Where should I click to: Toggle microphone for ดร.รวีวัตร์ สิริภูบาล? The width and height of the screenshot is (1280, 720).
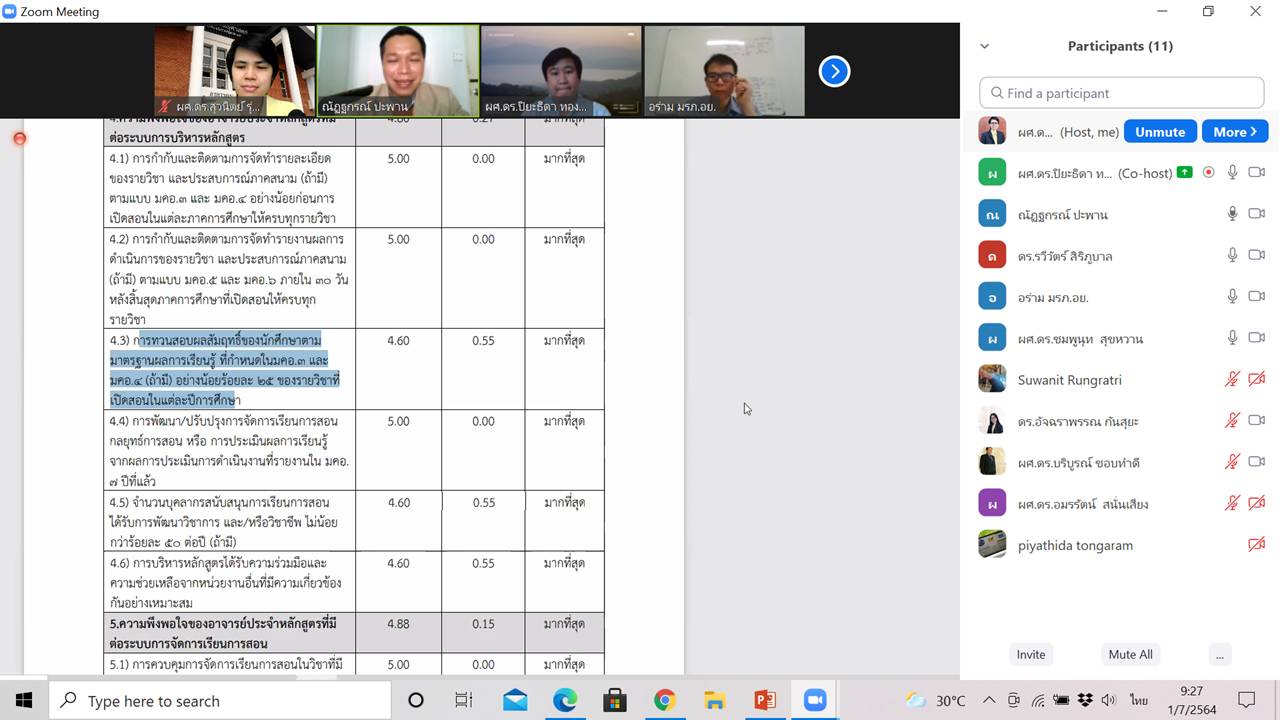pos(1232,255)
